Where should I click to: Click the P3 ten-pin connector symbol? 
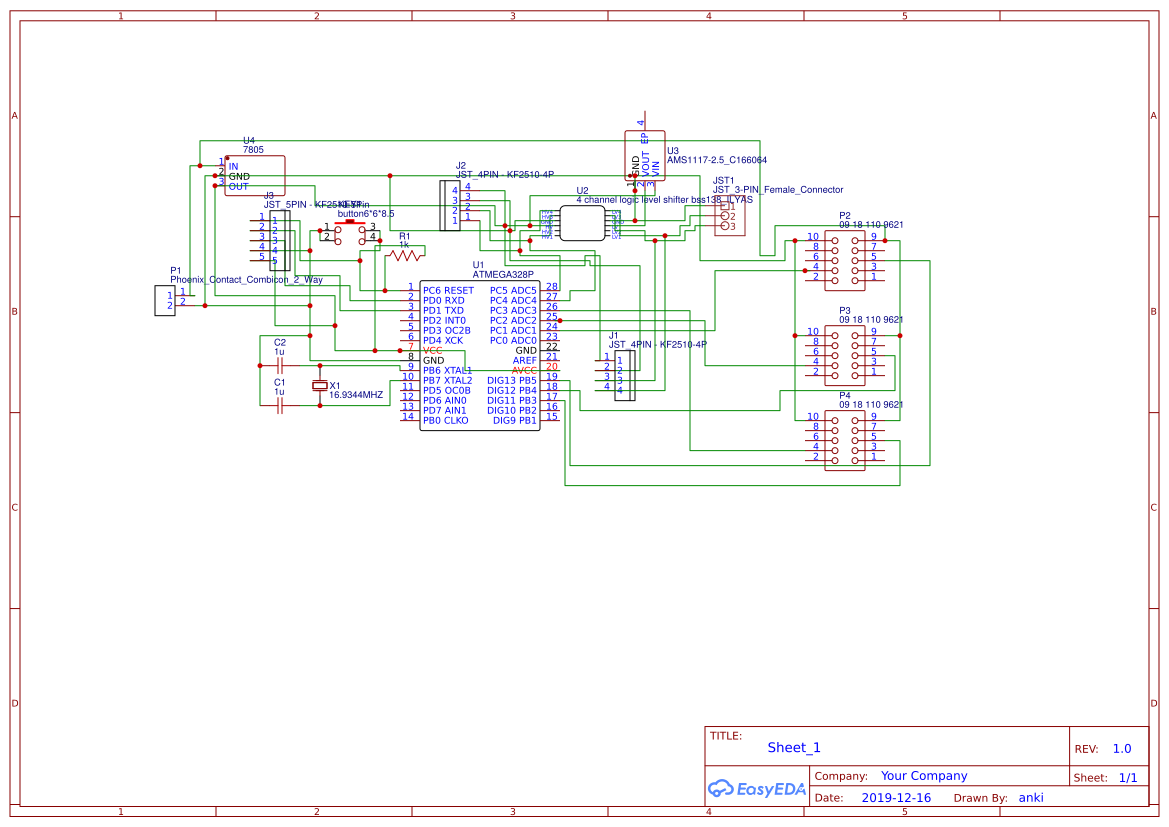[845, 353]
